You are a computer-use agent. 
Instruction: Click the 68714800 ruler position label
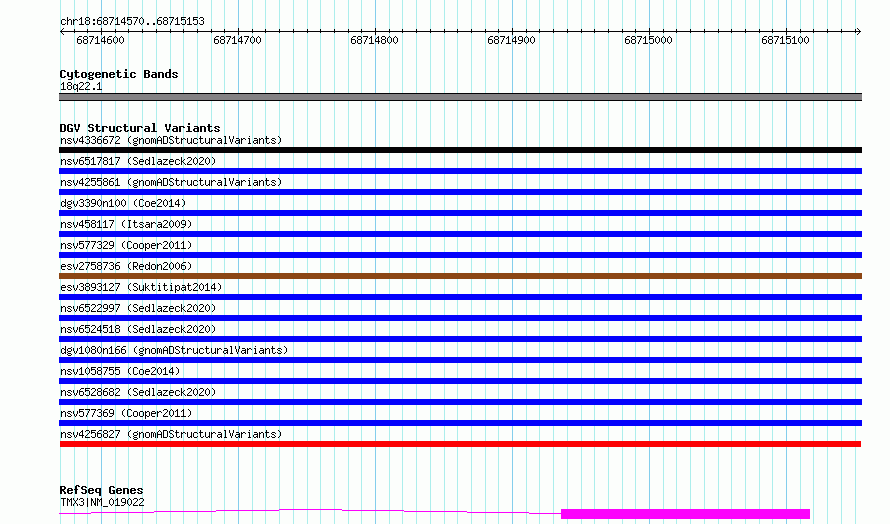click(375, 40)
